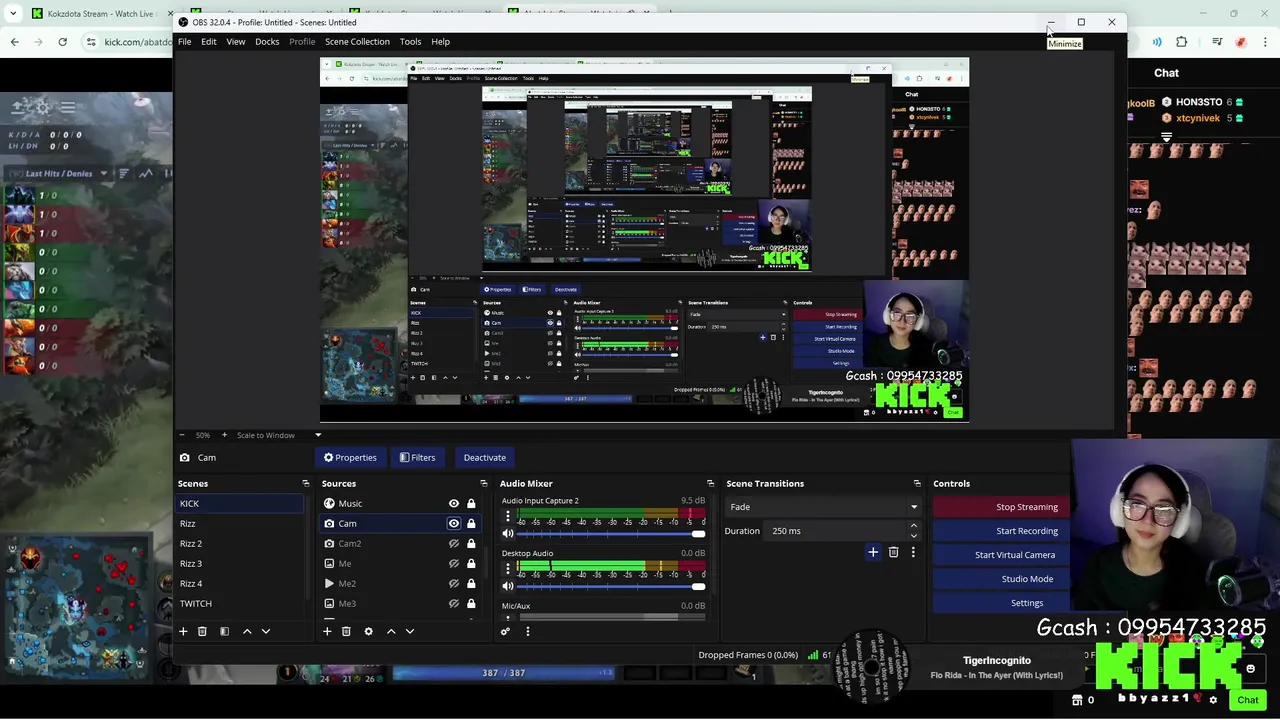Zoom out preview with minus icon

tap(182, 435)
